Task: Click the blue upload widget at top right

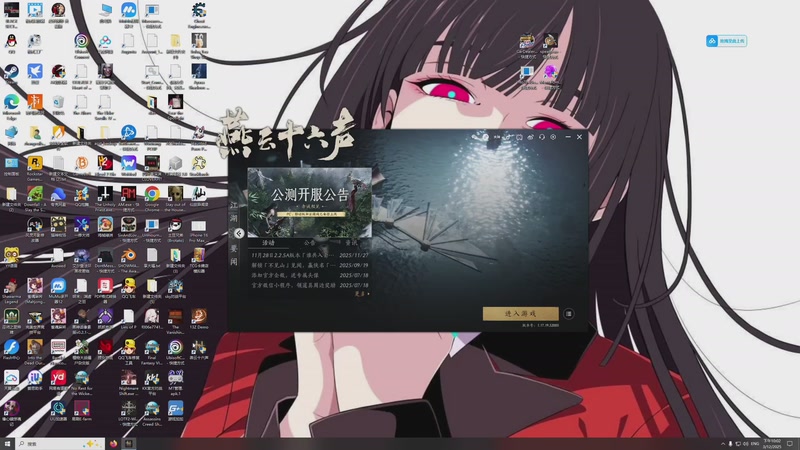Action: tap(727, 41)
